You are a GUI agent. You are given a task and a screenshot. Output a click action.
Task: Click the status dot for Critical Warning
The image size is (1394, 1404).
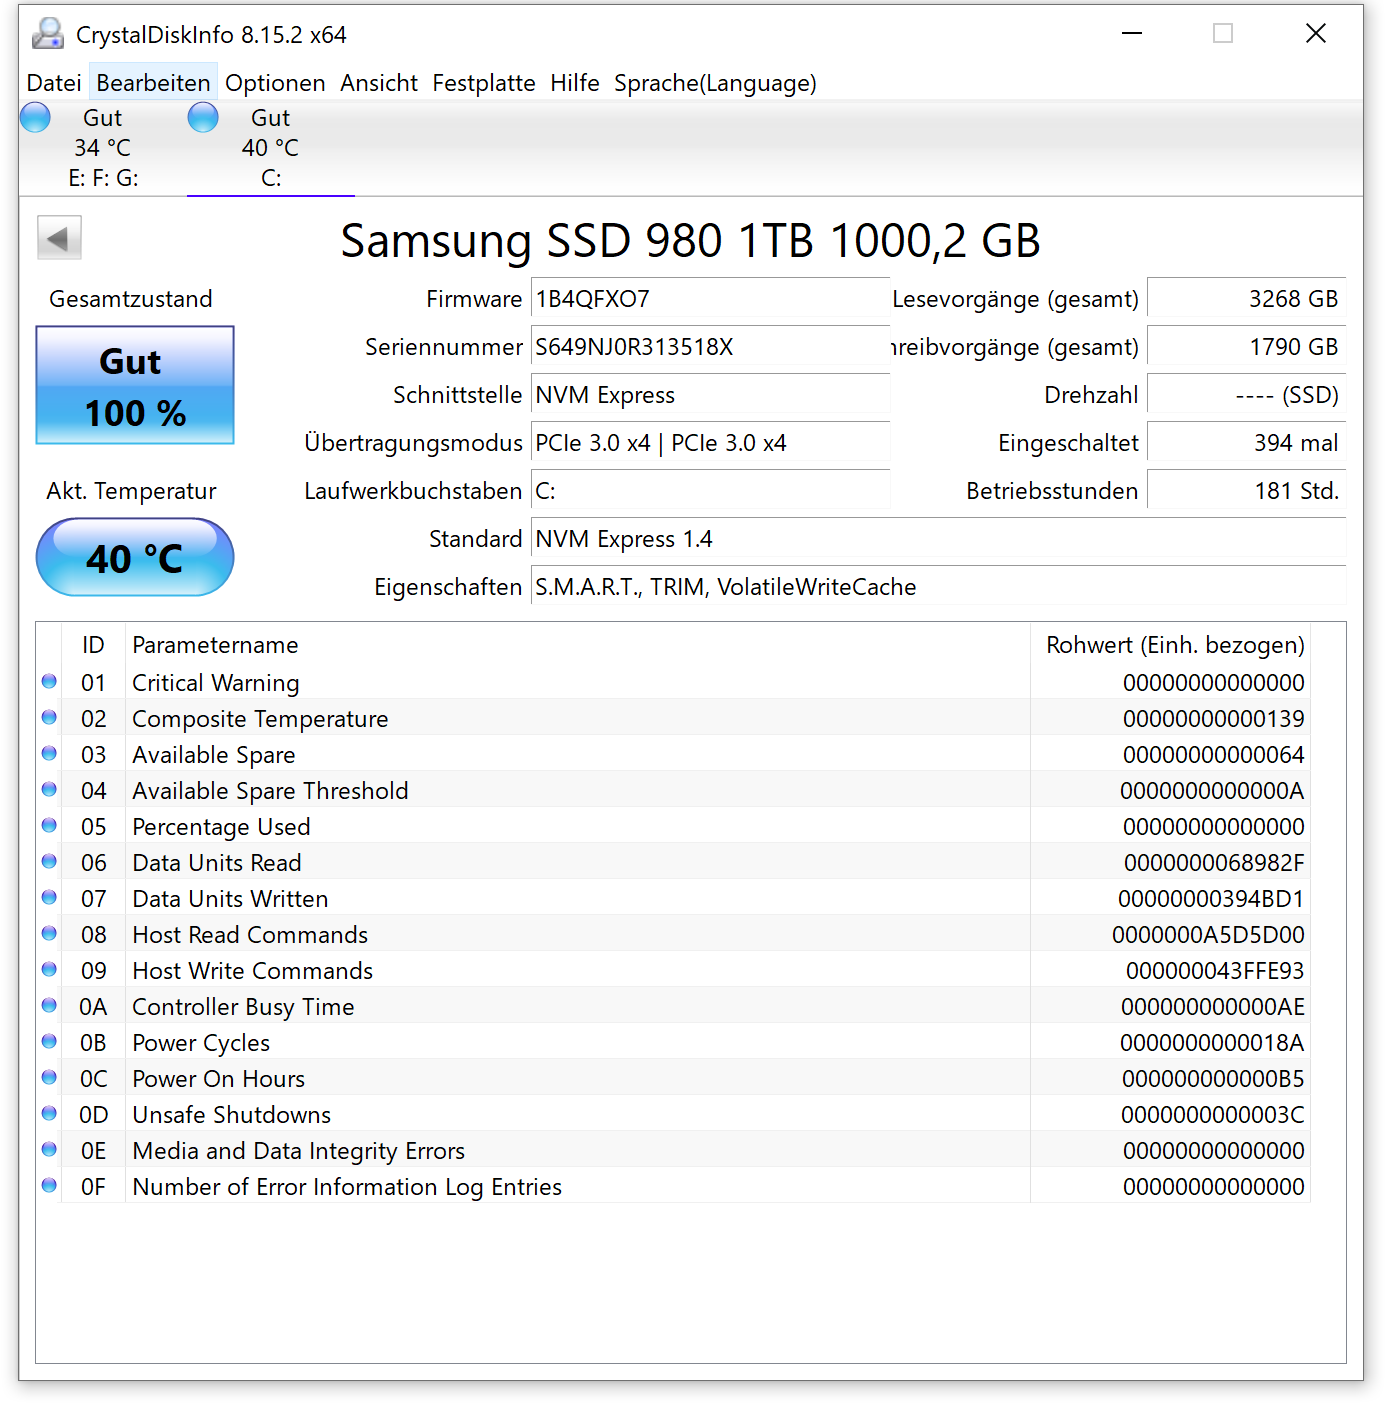49,681
